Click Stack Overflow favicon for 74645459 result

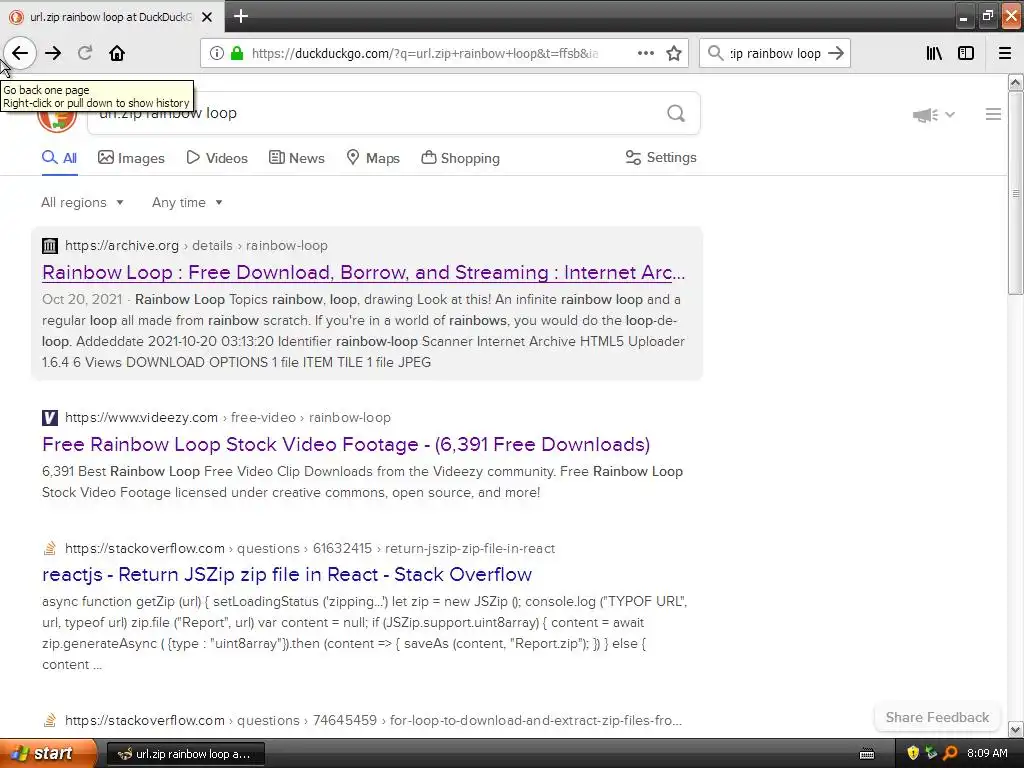coord(50,720)
